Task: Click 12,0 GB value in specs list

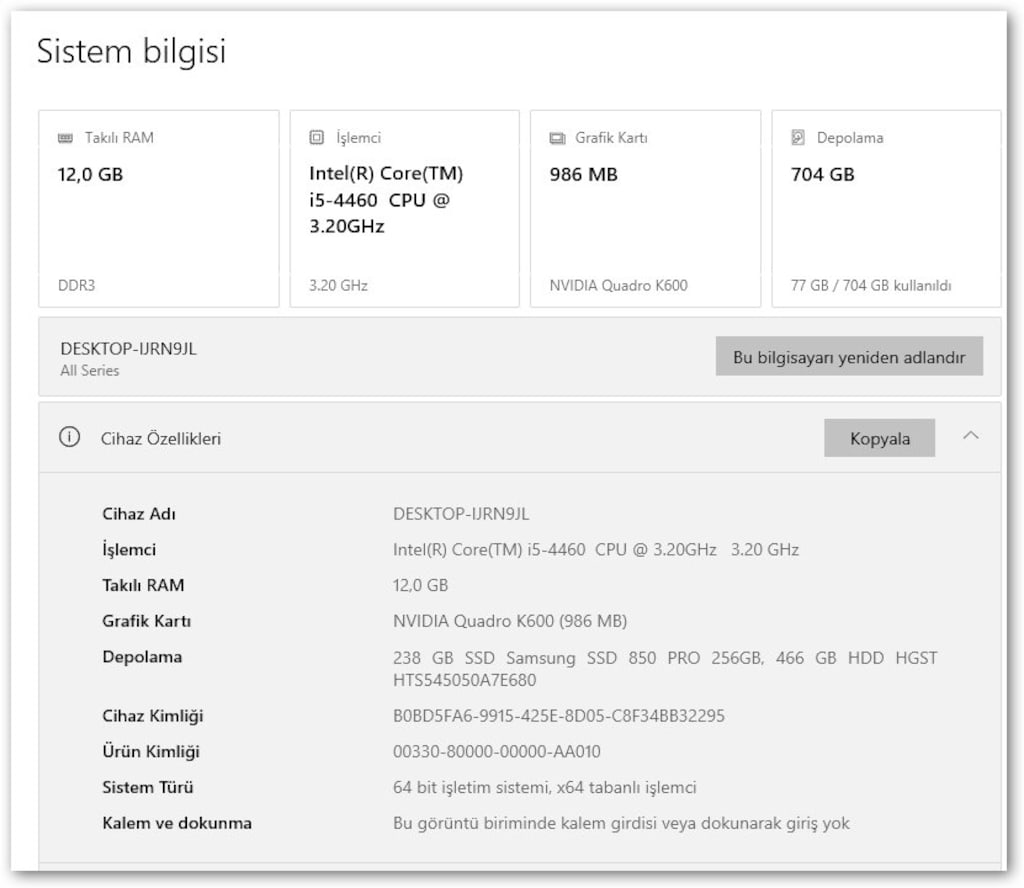Action: (421, 585)
